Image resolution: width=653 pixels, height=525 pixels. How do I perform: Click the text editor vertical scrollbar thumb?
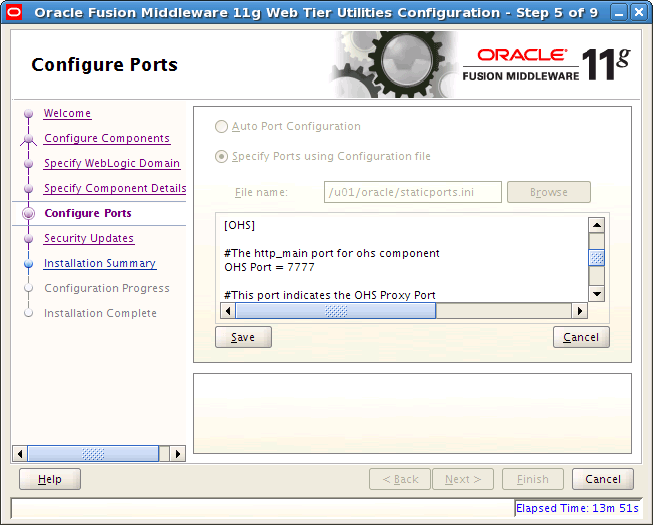pos(596,258)
